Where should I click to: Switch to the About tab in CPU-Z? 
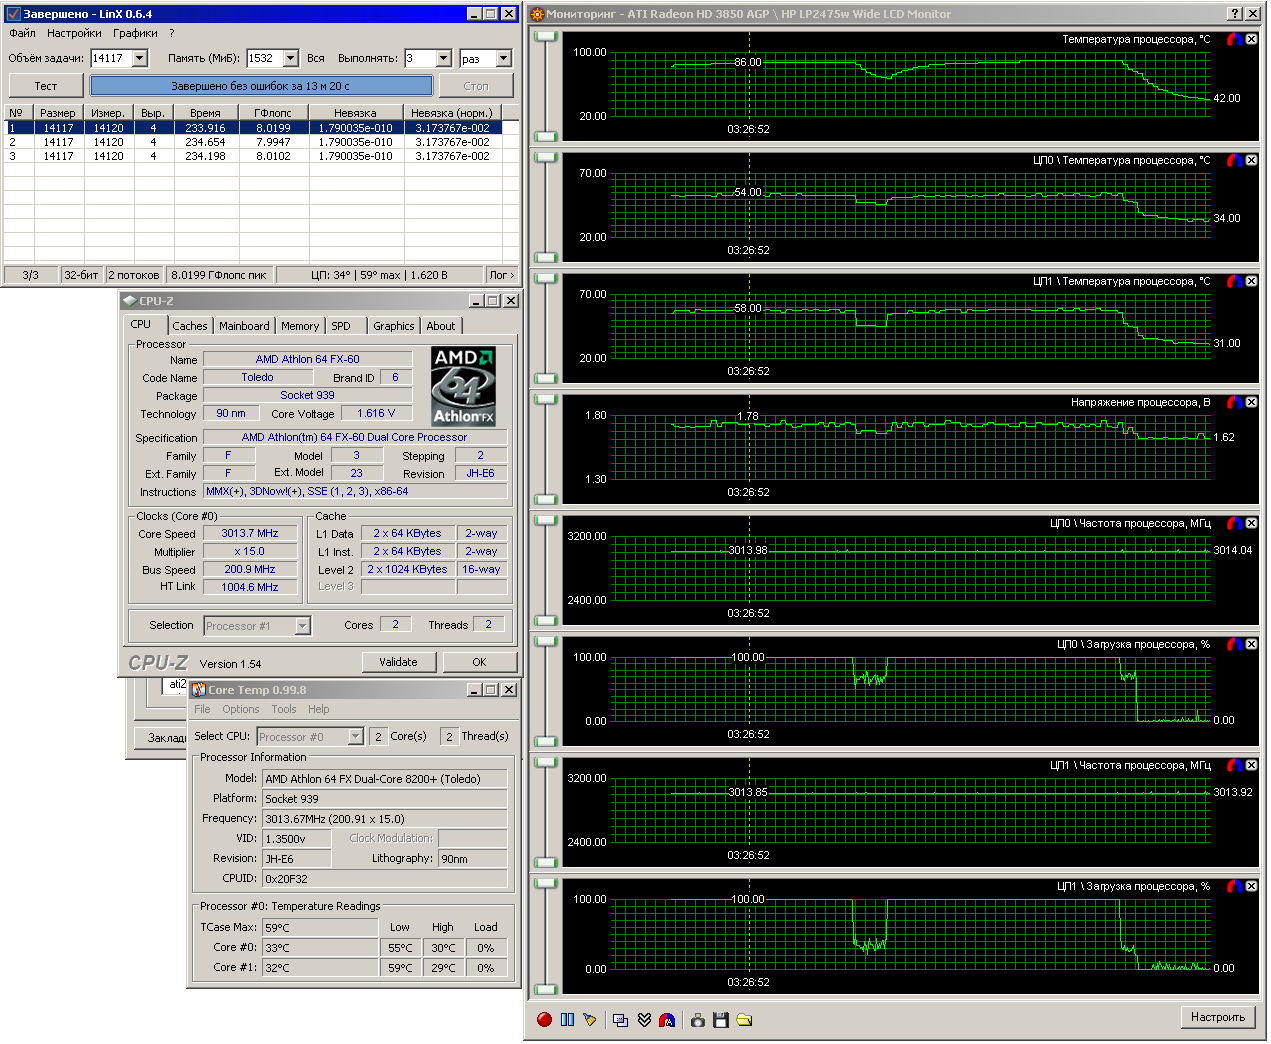click(441, 326)
